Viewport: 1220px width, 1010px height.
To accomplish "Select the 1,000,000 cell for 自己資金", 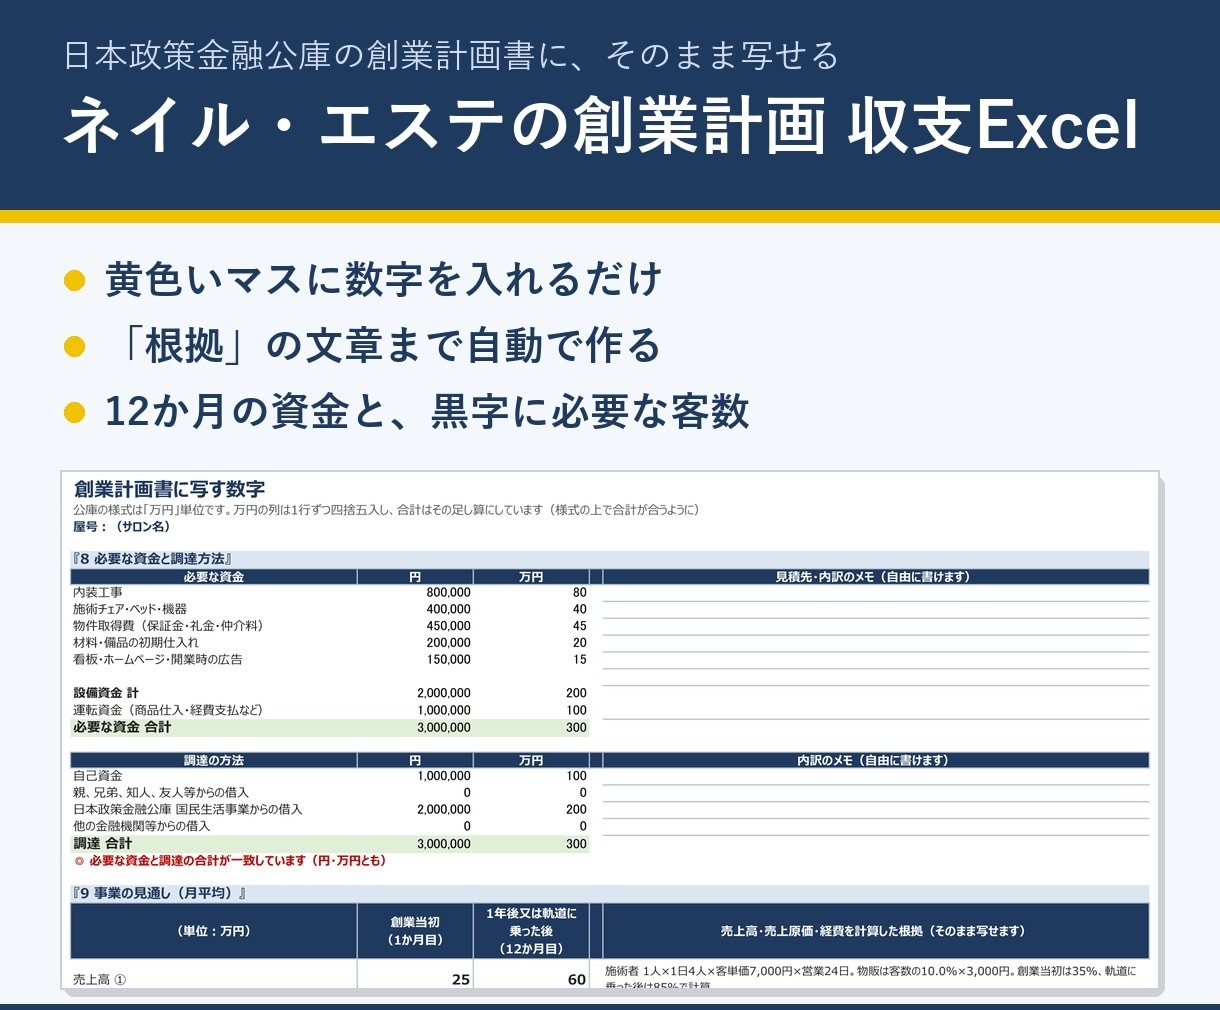I will point(443,776).
